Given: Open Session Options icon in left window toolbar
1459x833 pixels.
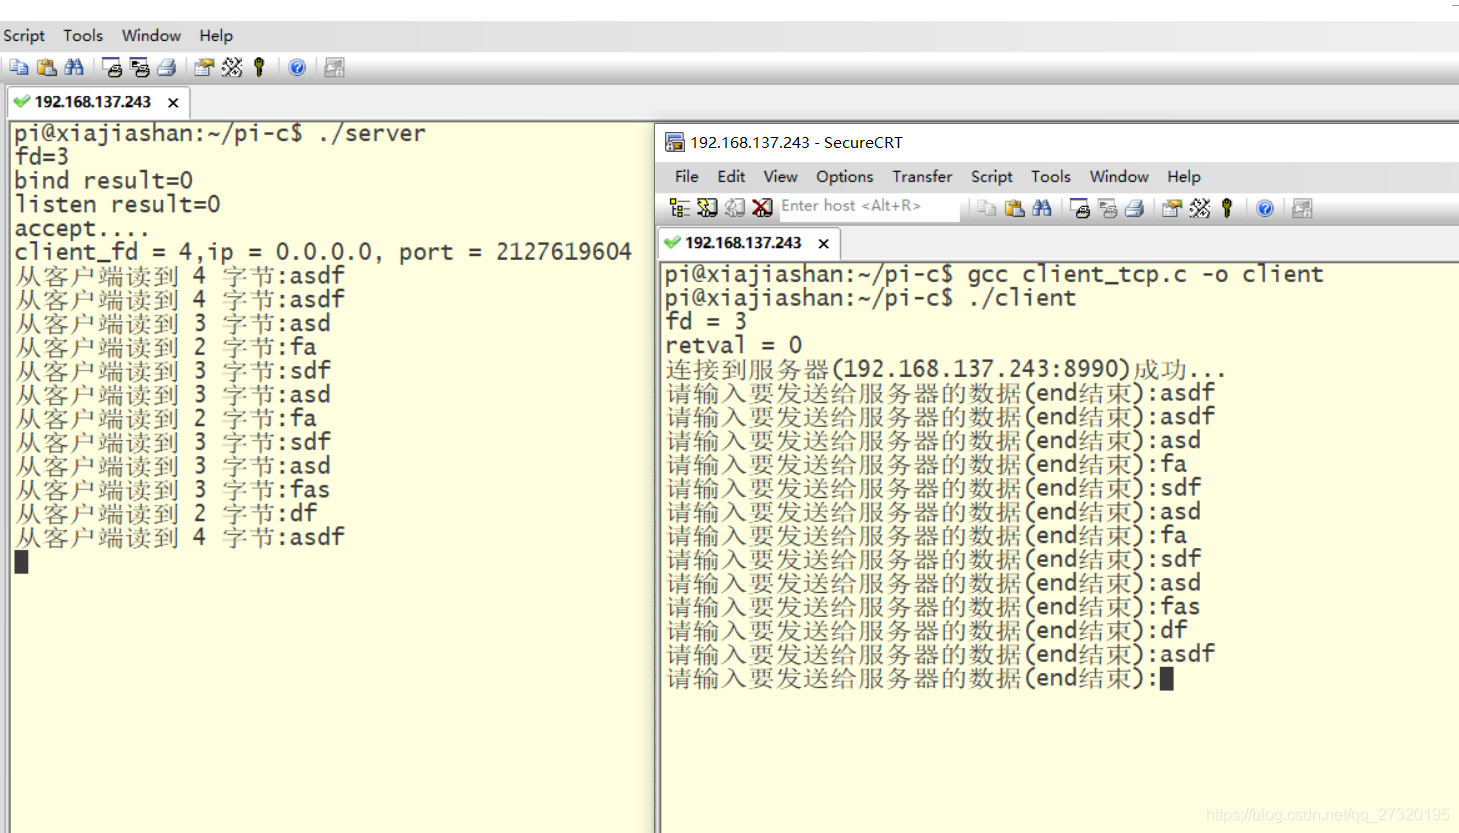Looking at the screenshot, I should [204, 67].
